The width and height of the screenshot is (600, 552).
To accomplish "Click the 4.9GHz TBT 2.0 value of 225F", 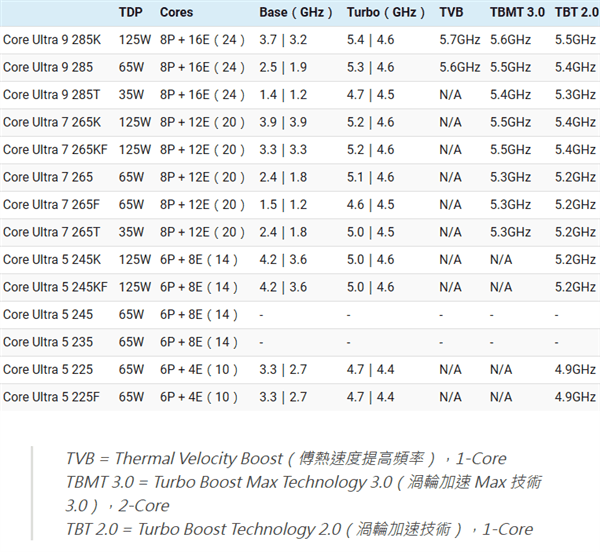I will [576, 397].
